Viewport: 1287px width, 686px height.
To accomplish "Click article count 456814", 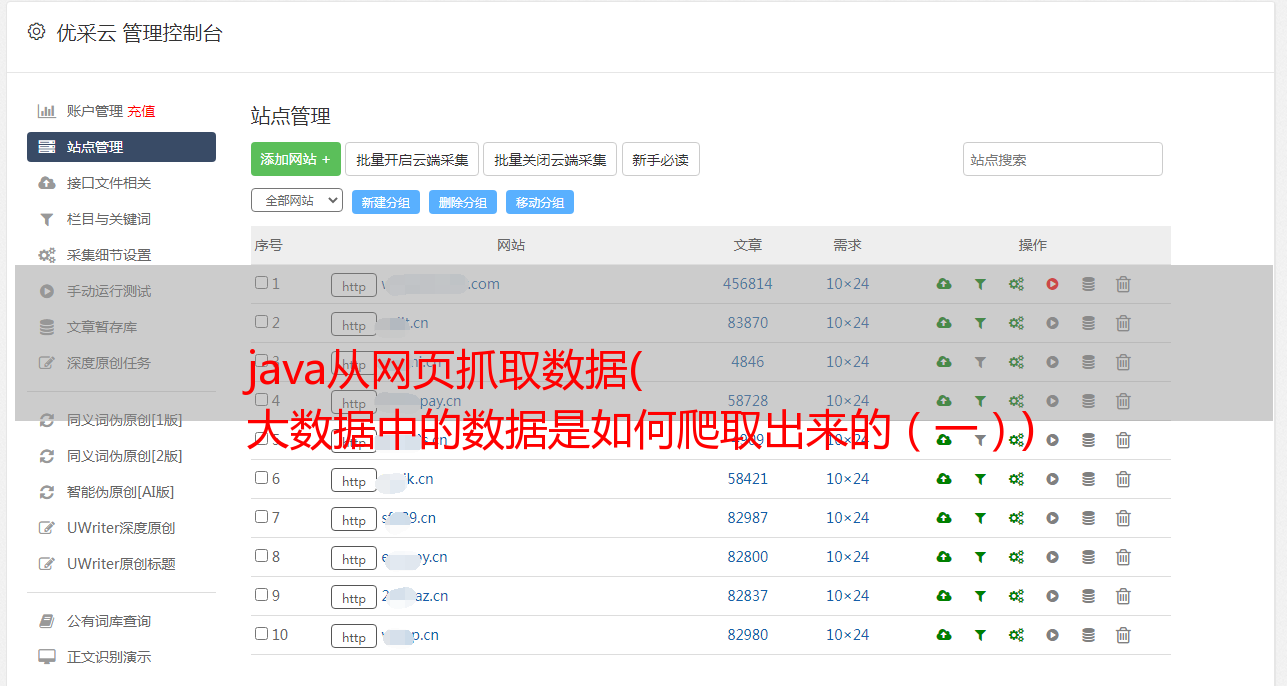I will coord(748,284).
